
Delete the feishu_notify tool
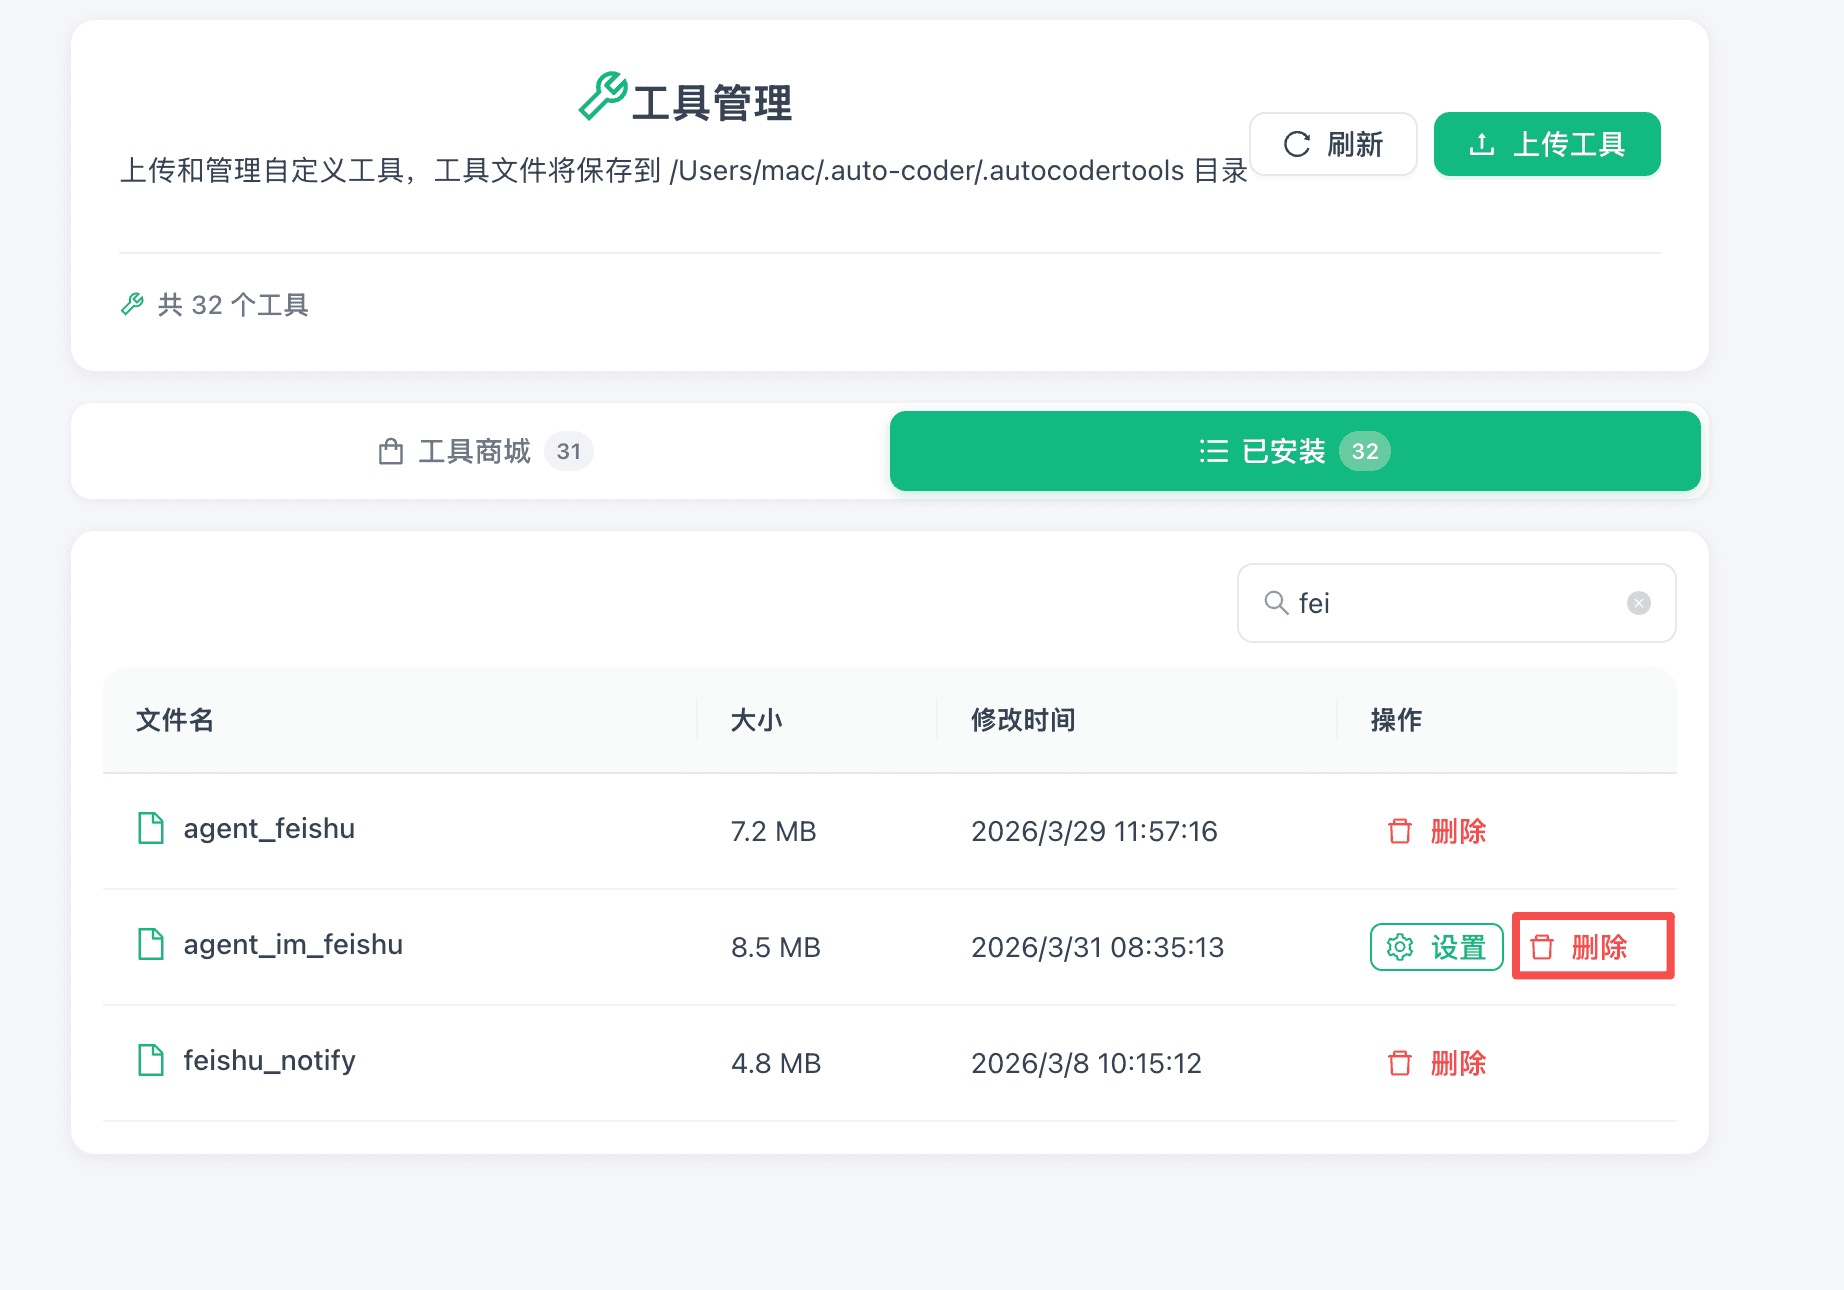tap(1437, 1063)
